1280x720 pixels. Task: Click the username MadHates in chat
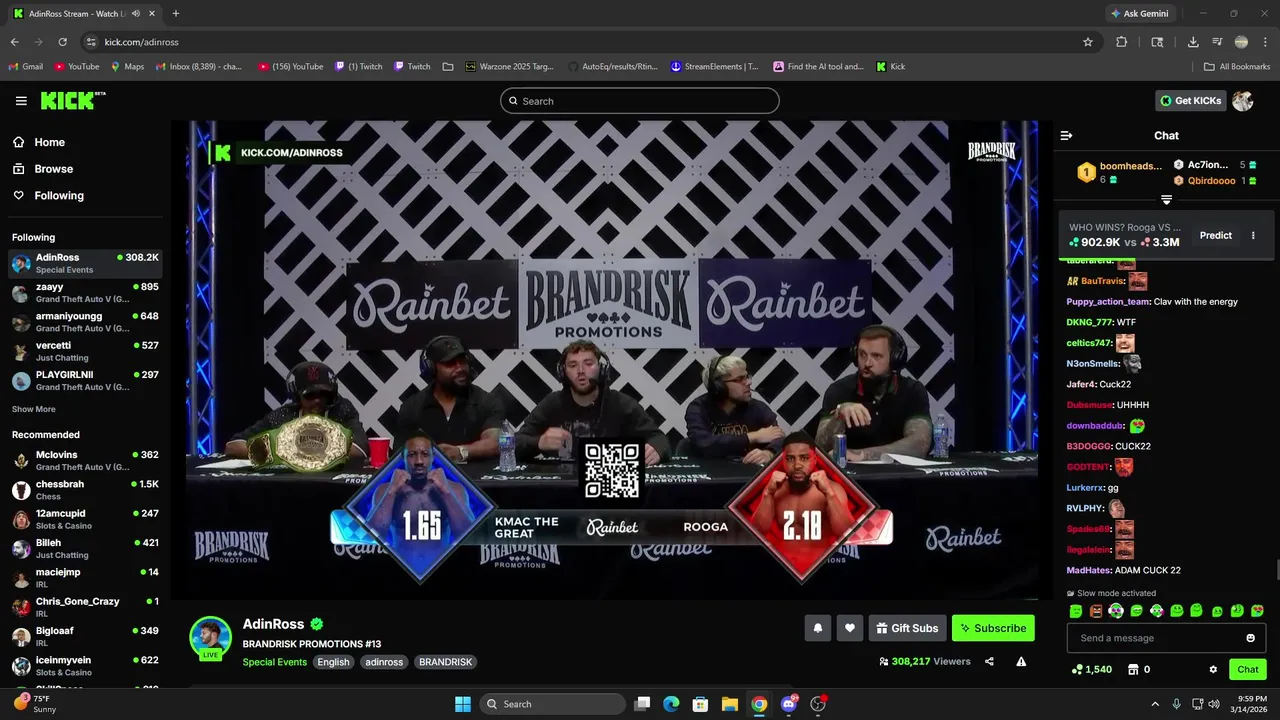1089,570
